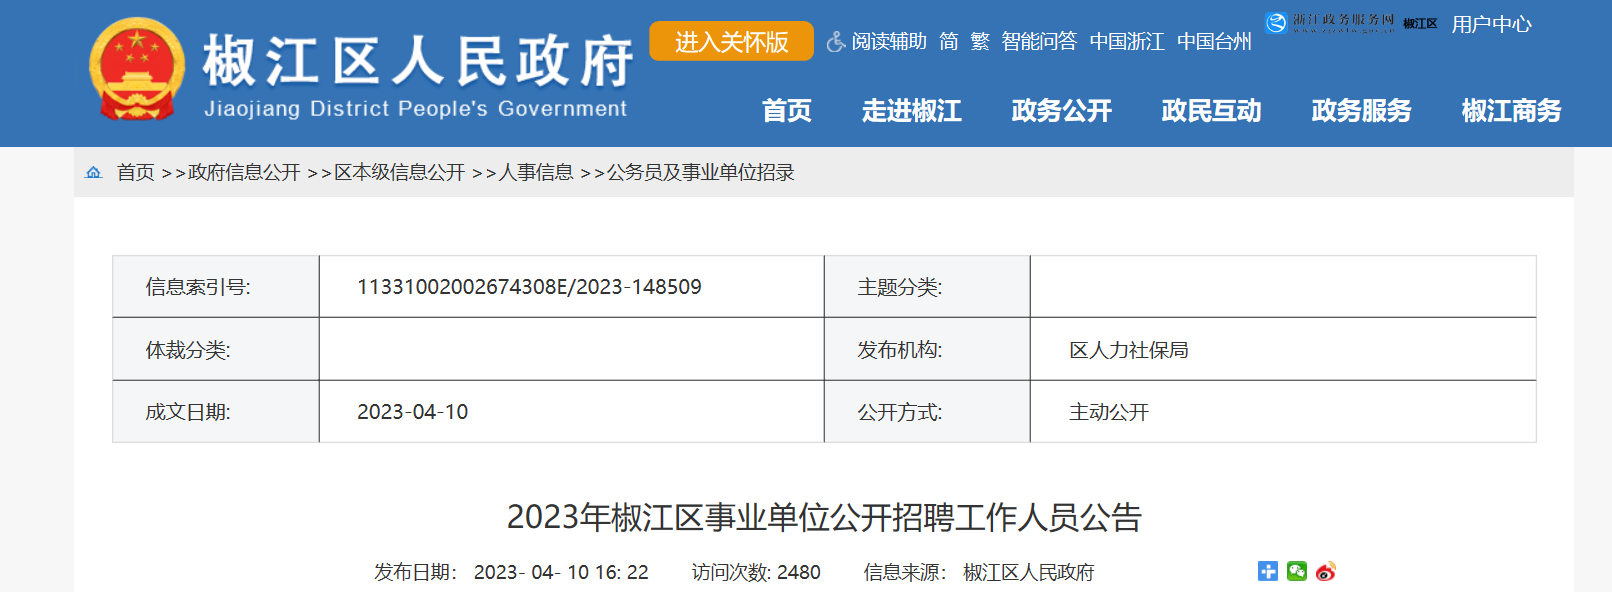This screenshot has height=592, width=1612.
Task: Click the 信息索引号 label cell
Action: pos(216,287)
